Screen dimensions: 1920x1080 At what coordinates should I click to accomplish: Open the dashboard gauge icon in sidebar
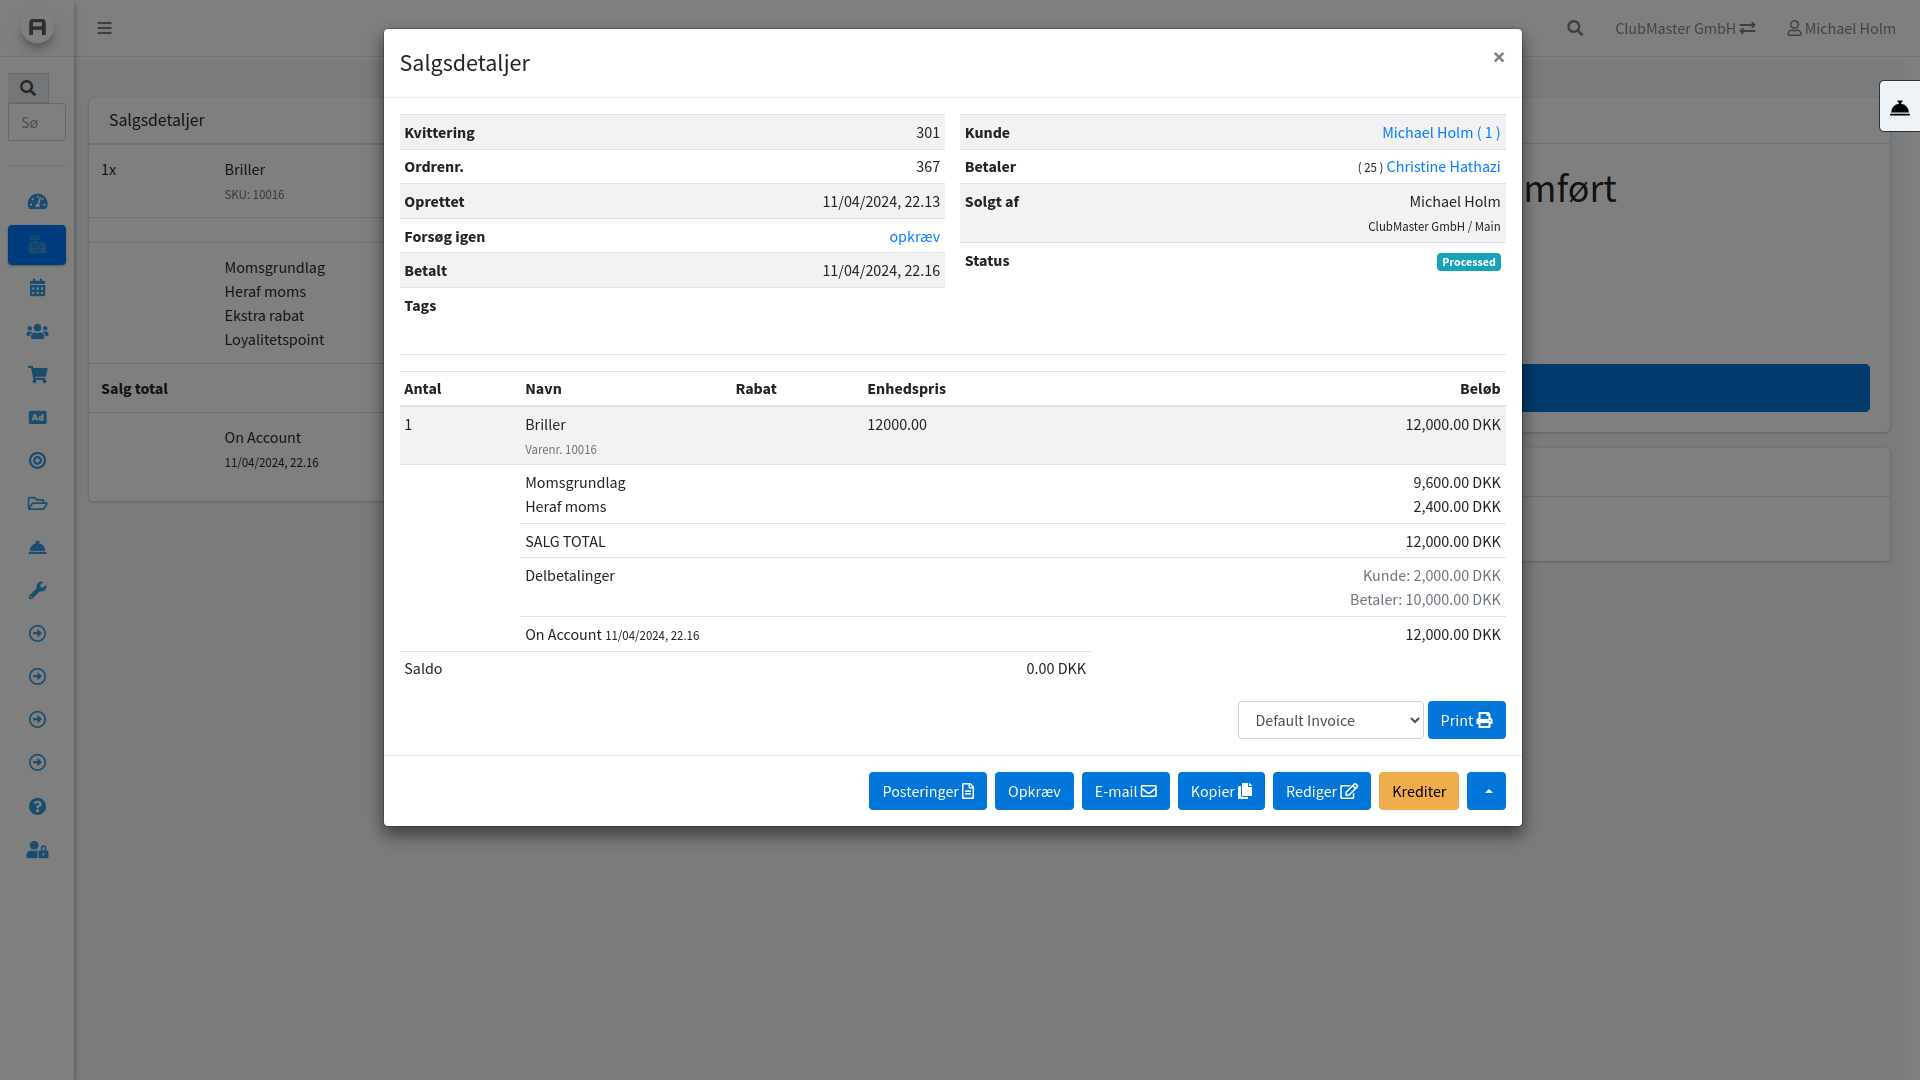tap(37, 202)
